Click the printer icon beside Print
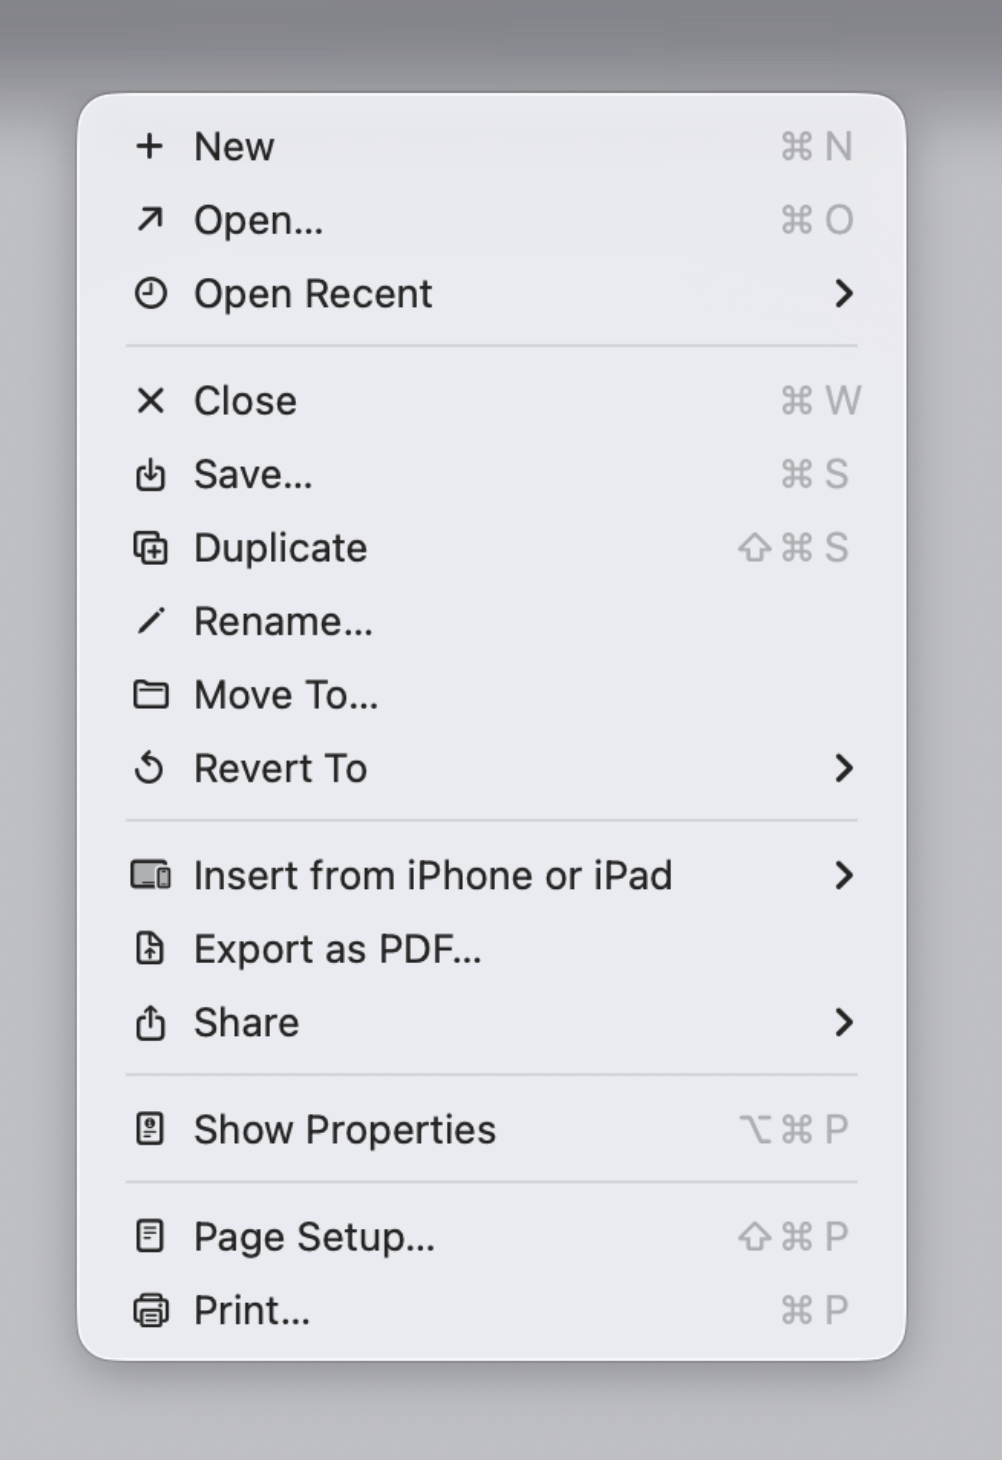The height and width of the screenshot is (1460, 1002). [150, 1310]
